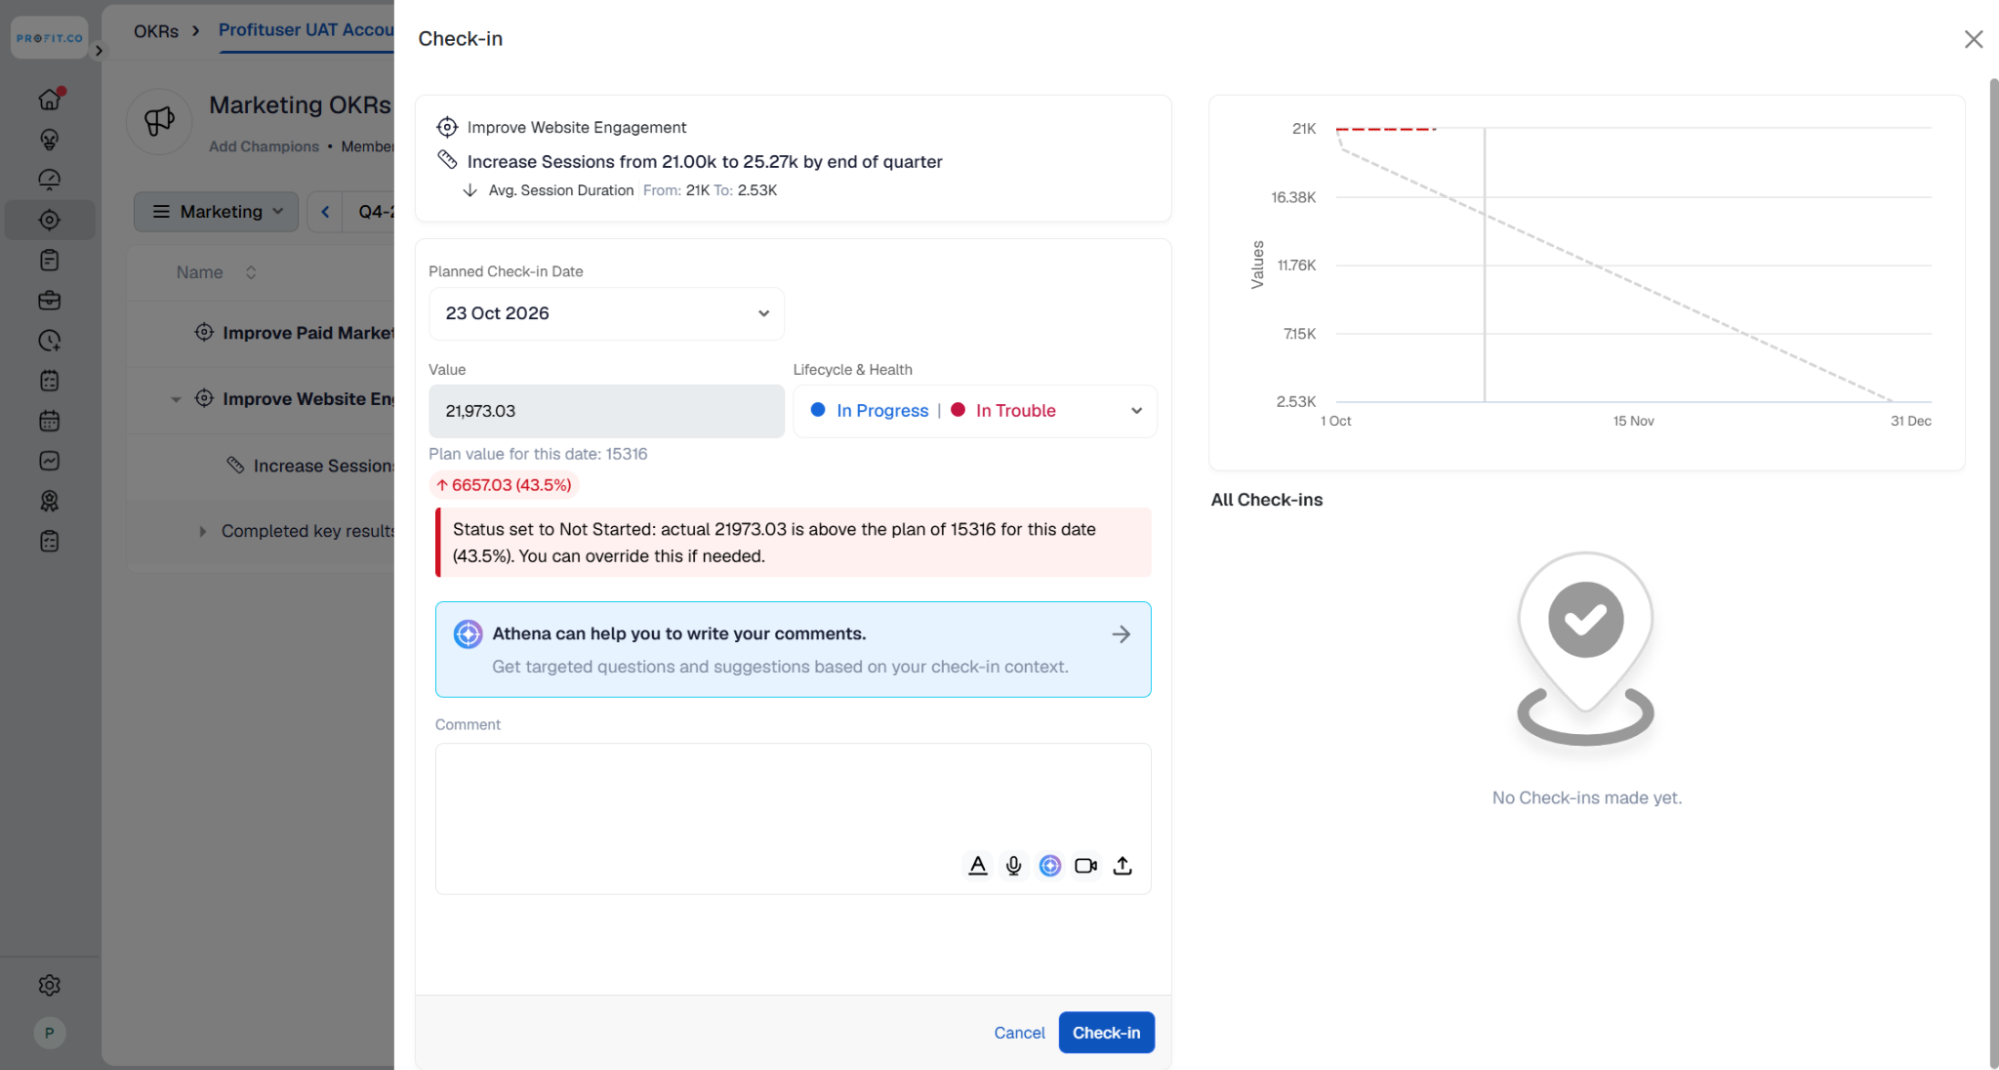This screenshot has height=1070, width=1999.
Task: Sort by the Name column arrows
Action: click(251, 272)
